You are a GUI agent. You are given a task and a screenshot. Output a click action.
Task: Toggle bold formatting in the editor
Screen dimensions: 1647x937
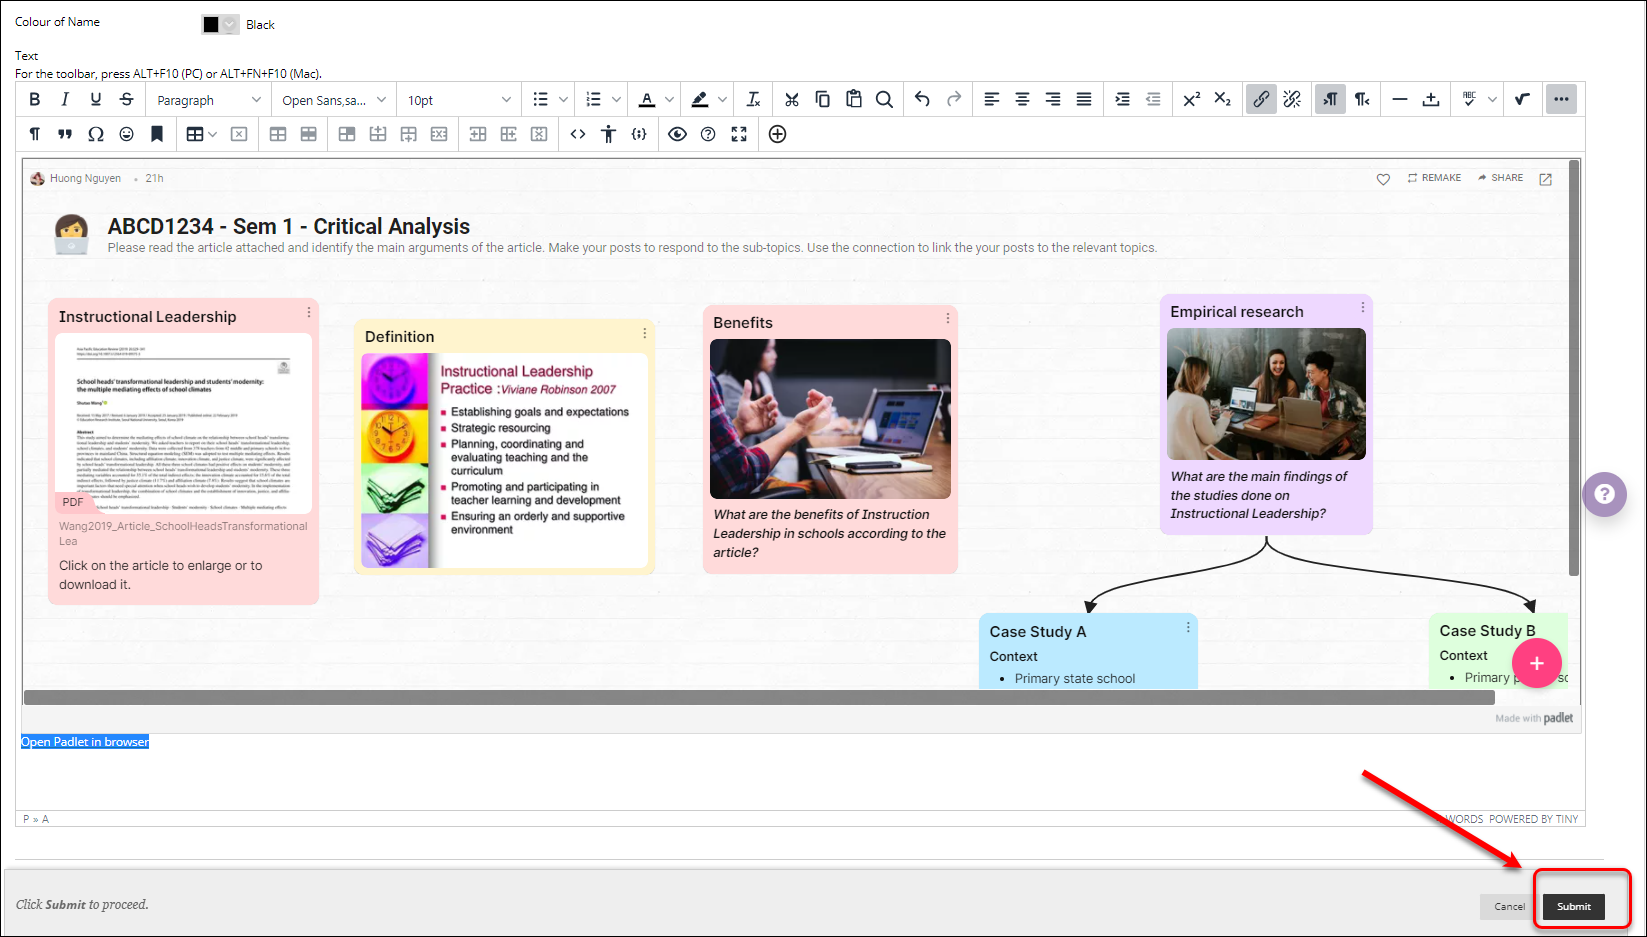pyautogui.click(x=34, y=99)
